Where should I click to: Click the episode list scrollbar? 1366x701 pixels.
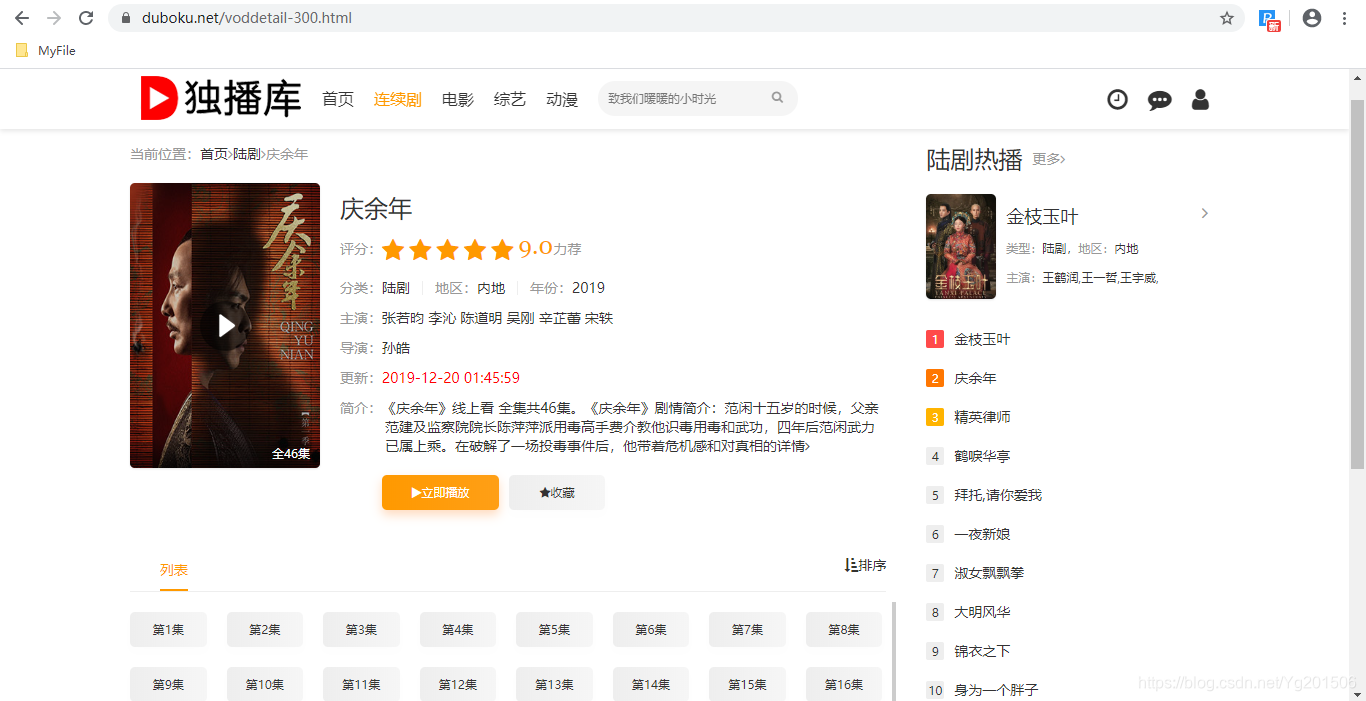tap(893, 650)
